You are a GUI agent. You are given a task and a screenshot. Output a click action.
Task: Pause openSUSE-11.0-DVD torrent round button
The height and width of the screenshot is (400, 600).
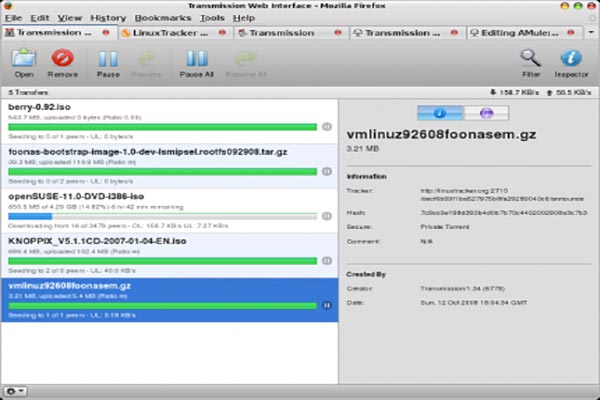pos(326,216)
